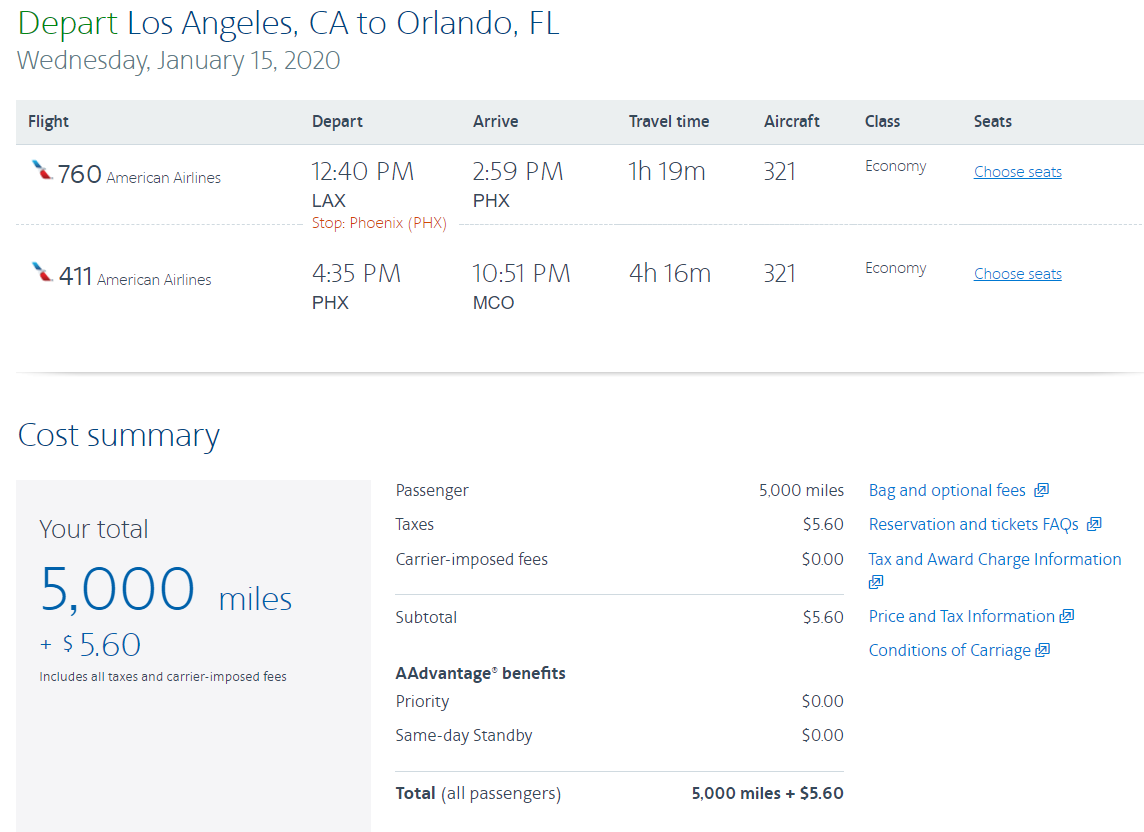Viewport: 1144px width, 832px height.
Task: Click external link icon after Conditions of Carriage
Action: 1043,650
